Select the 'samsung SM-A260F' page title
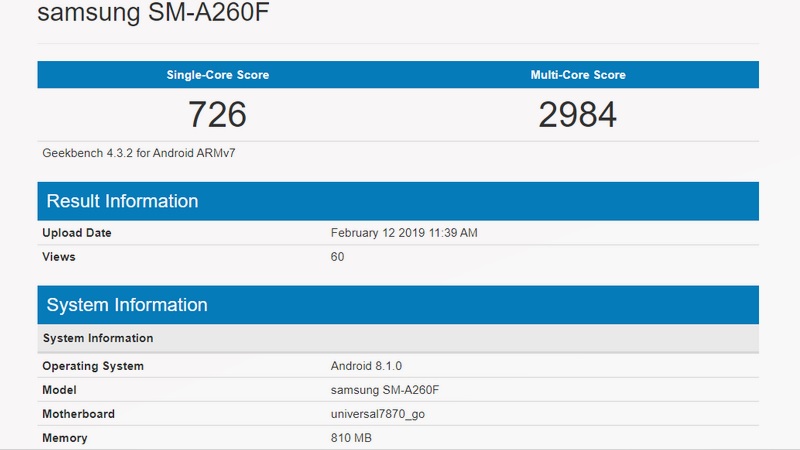 point(153,11)
